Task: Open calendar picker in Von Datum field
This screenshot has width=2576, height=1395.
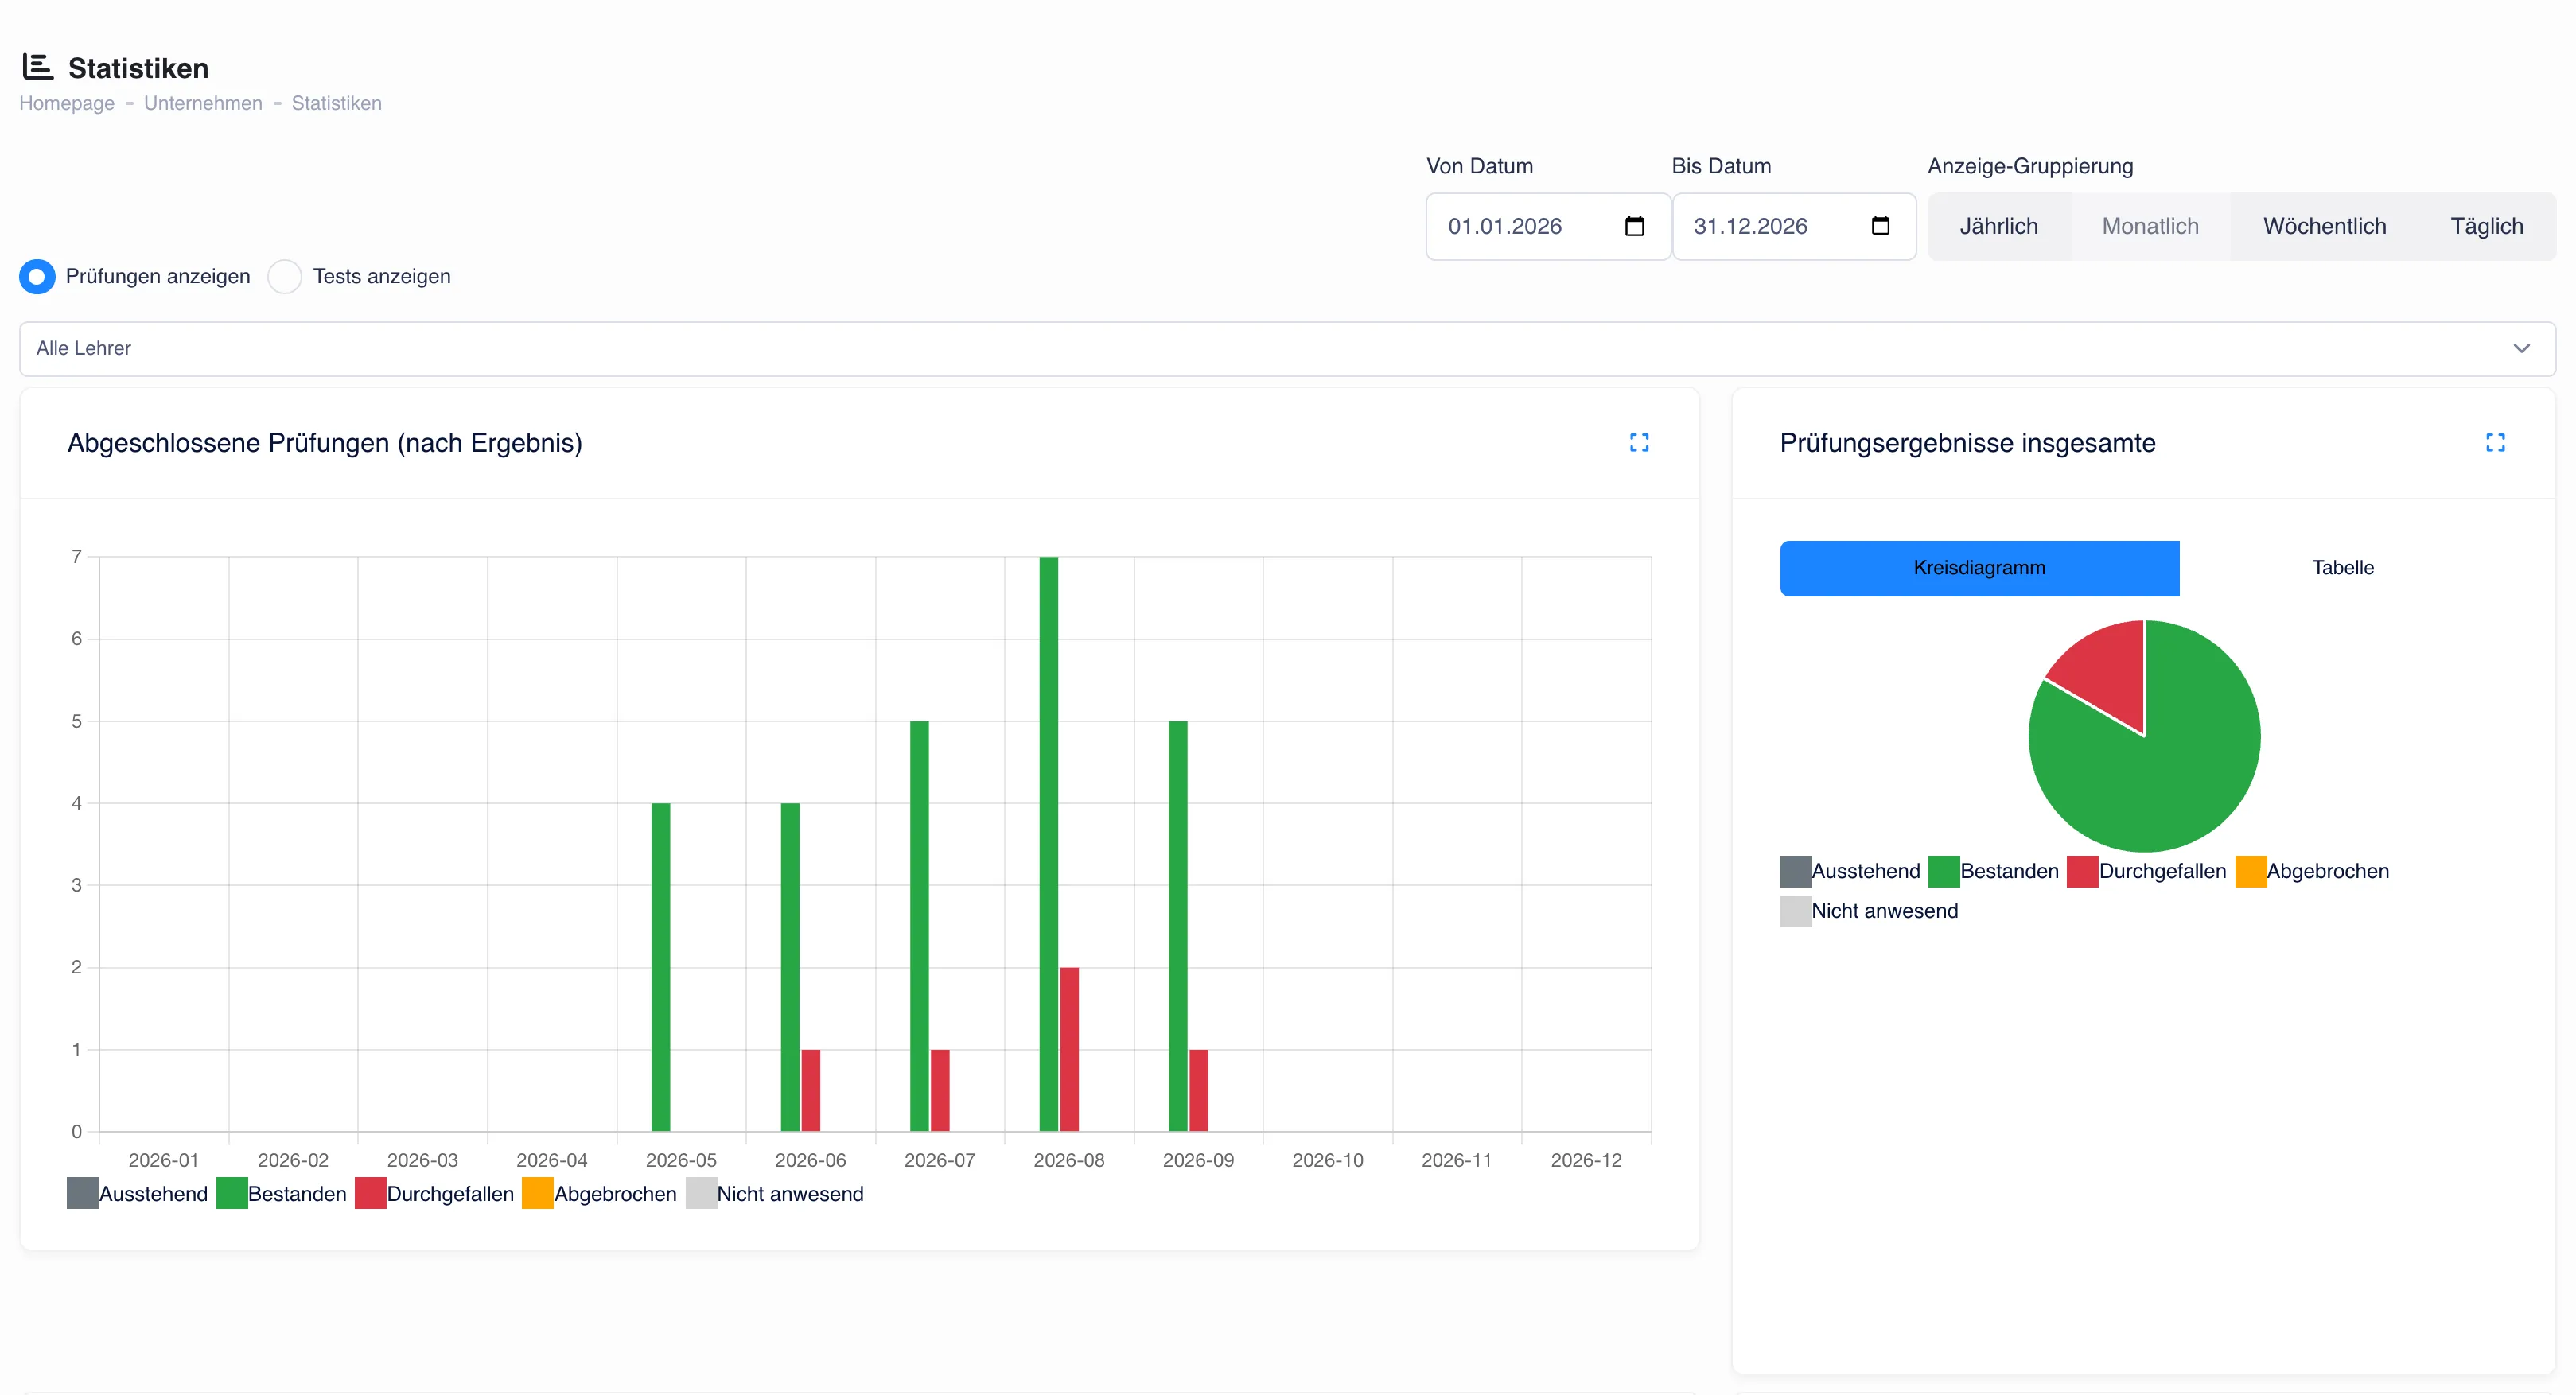Action: click(1634, 226)
